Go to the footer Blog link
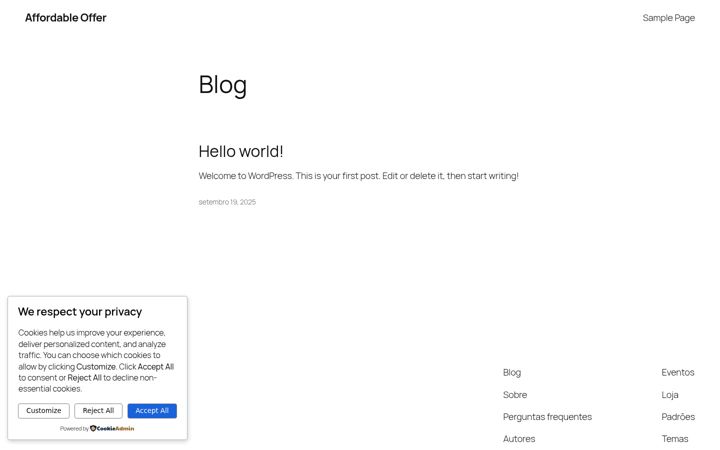Viewport: 720px width, 450px height. point(512,372)
